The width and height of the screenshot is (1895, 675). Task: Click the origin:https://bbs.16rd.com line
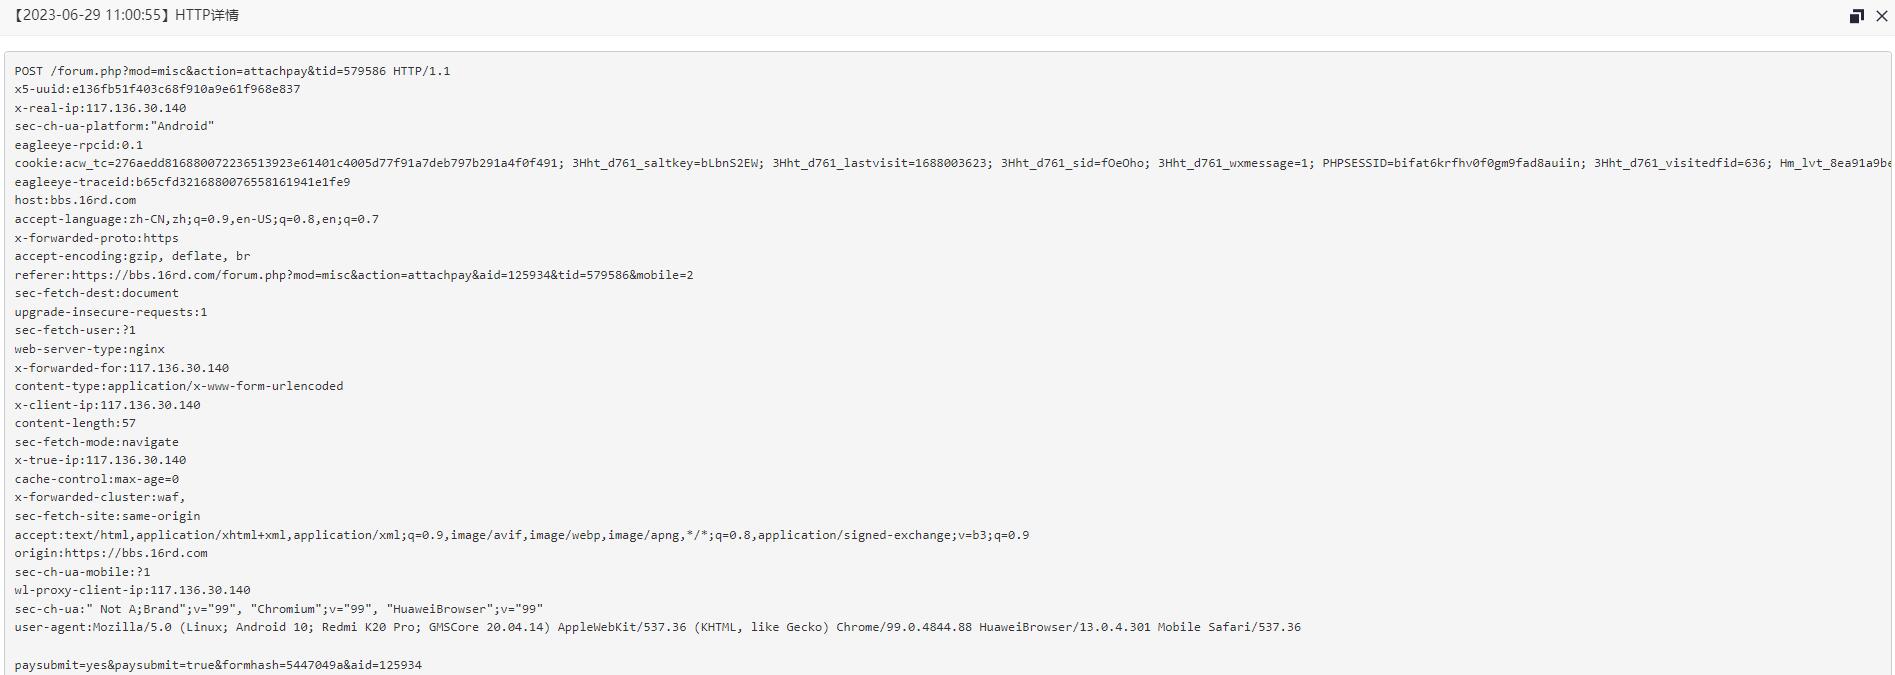point(111,553)
